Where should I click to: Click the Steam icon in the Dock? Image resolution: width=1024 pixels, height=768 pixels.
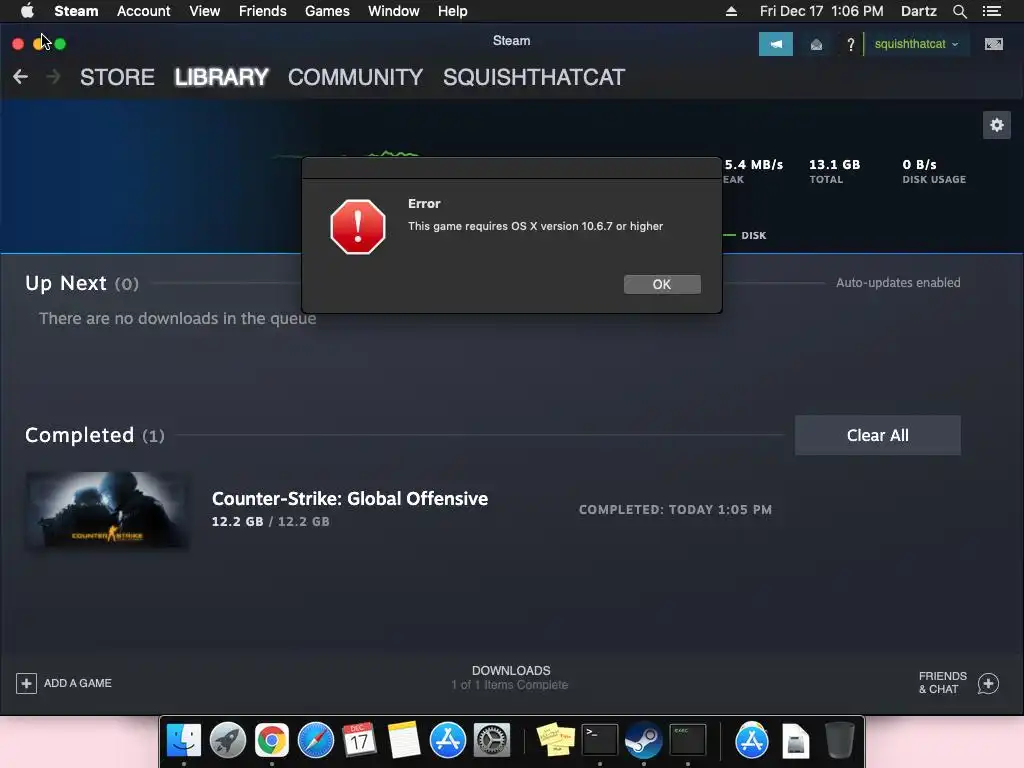(x=643, y=741)
